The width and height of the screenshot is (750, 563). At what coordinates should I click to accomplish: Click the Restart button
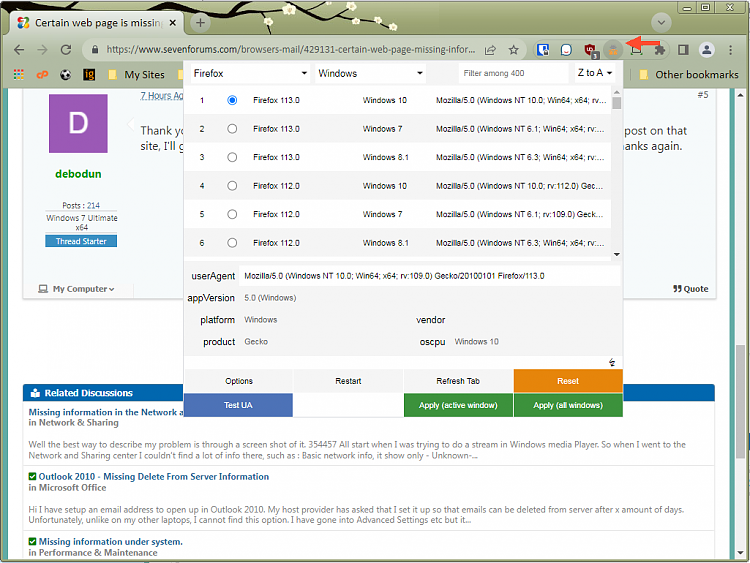click(x=348, y=381)
